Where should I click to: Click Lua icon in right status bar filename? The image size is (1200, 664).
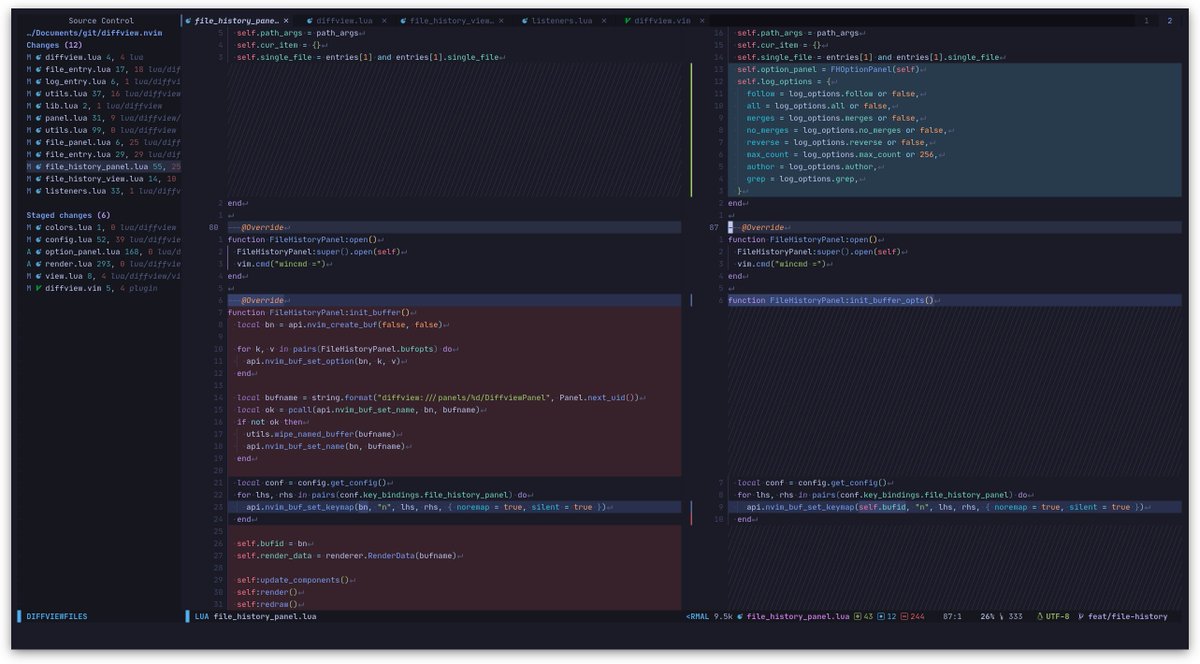pos(740,617)
